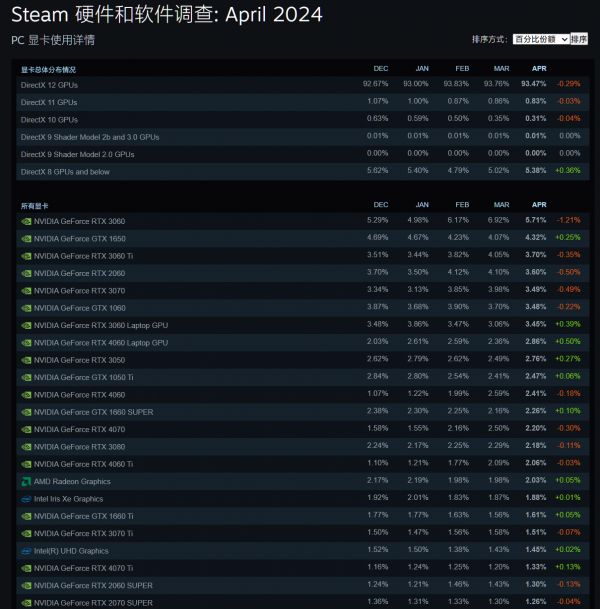Select the 所有显卡 section header

pos(35,206)
